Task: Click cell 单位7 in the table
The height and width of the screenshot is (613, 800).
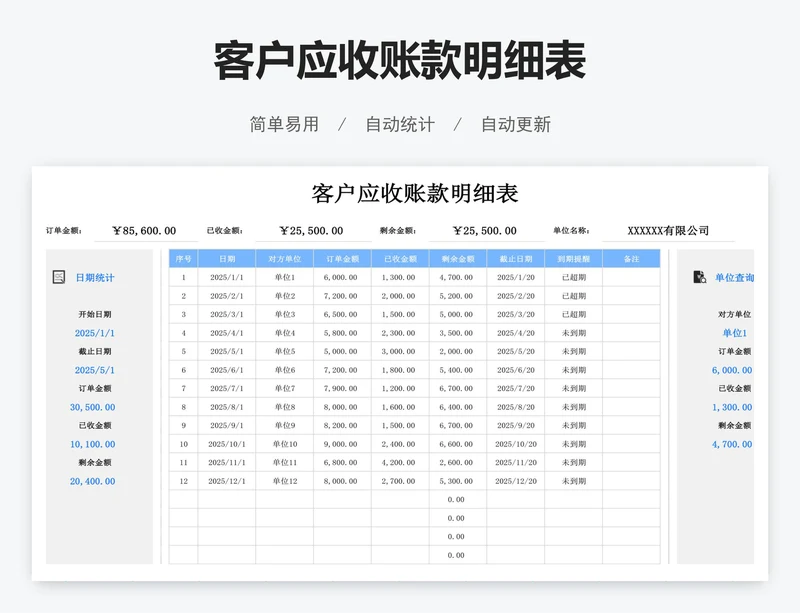Action: tap(285, 388)
